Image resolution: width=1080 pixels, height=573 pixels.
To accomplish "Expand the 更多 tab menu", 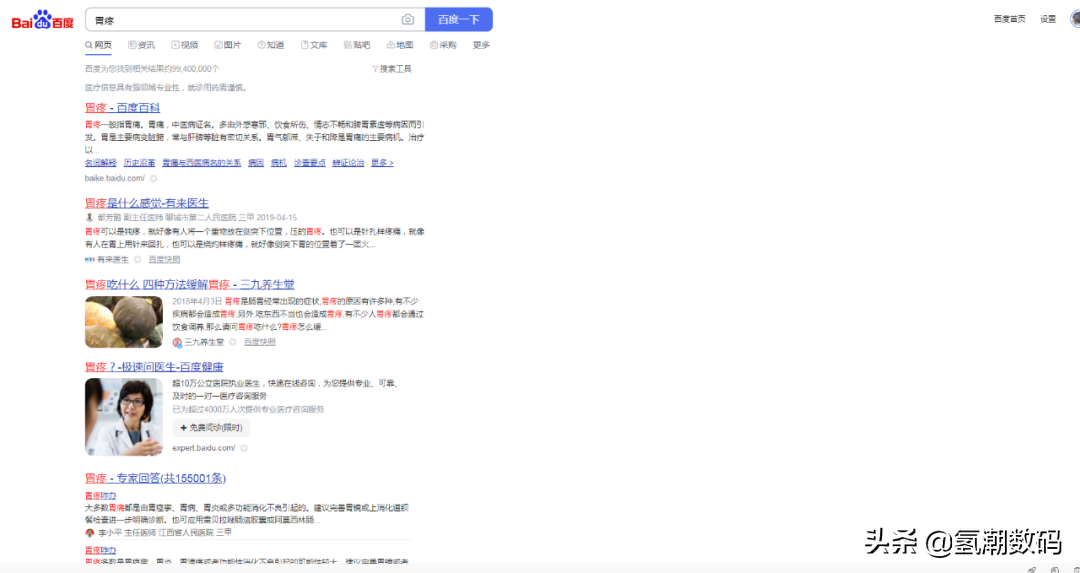I will click(x=481, y=45).
